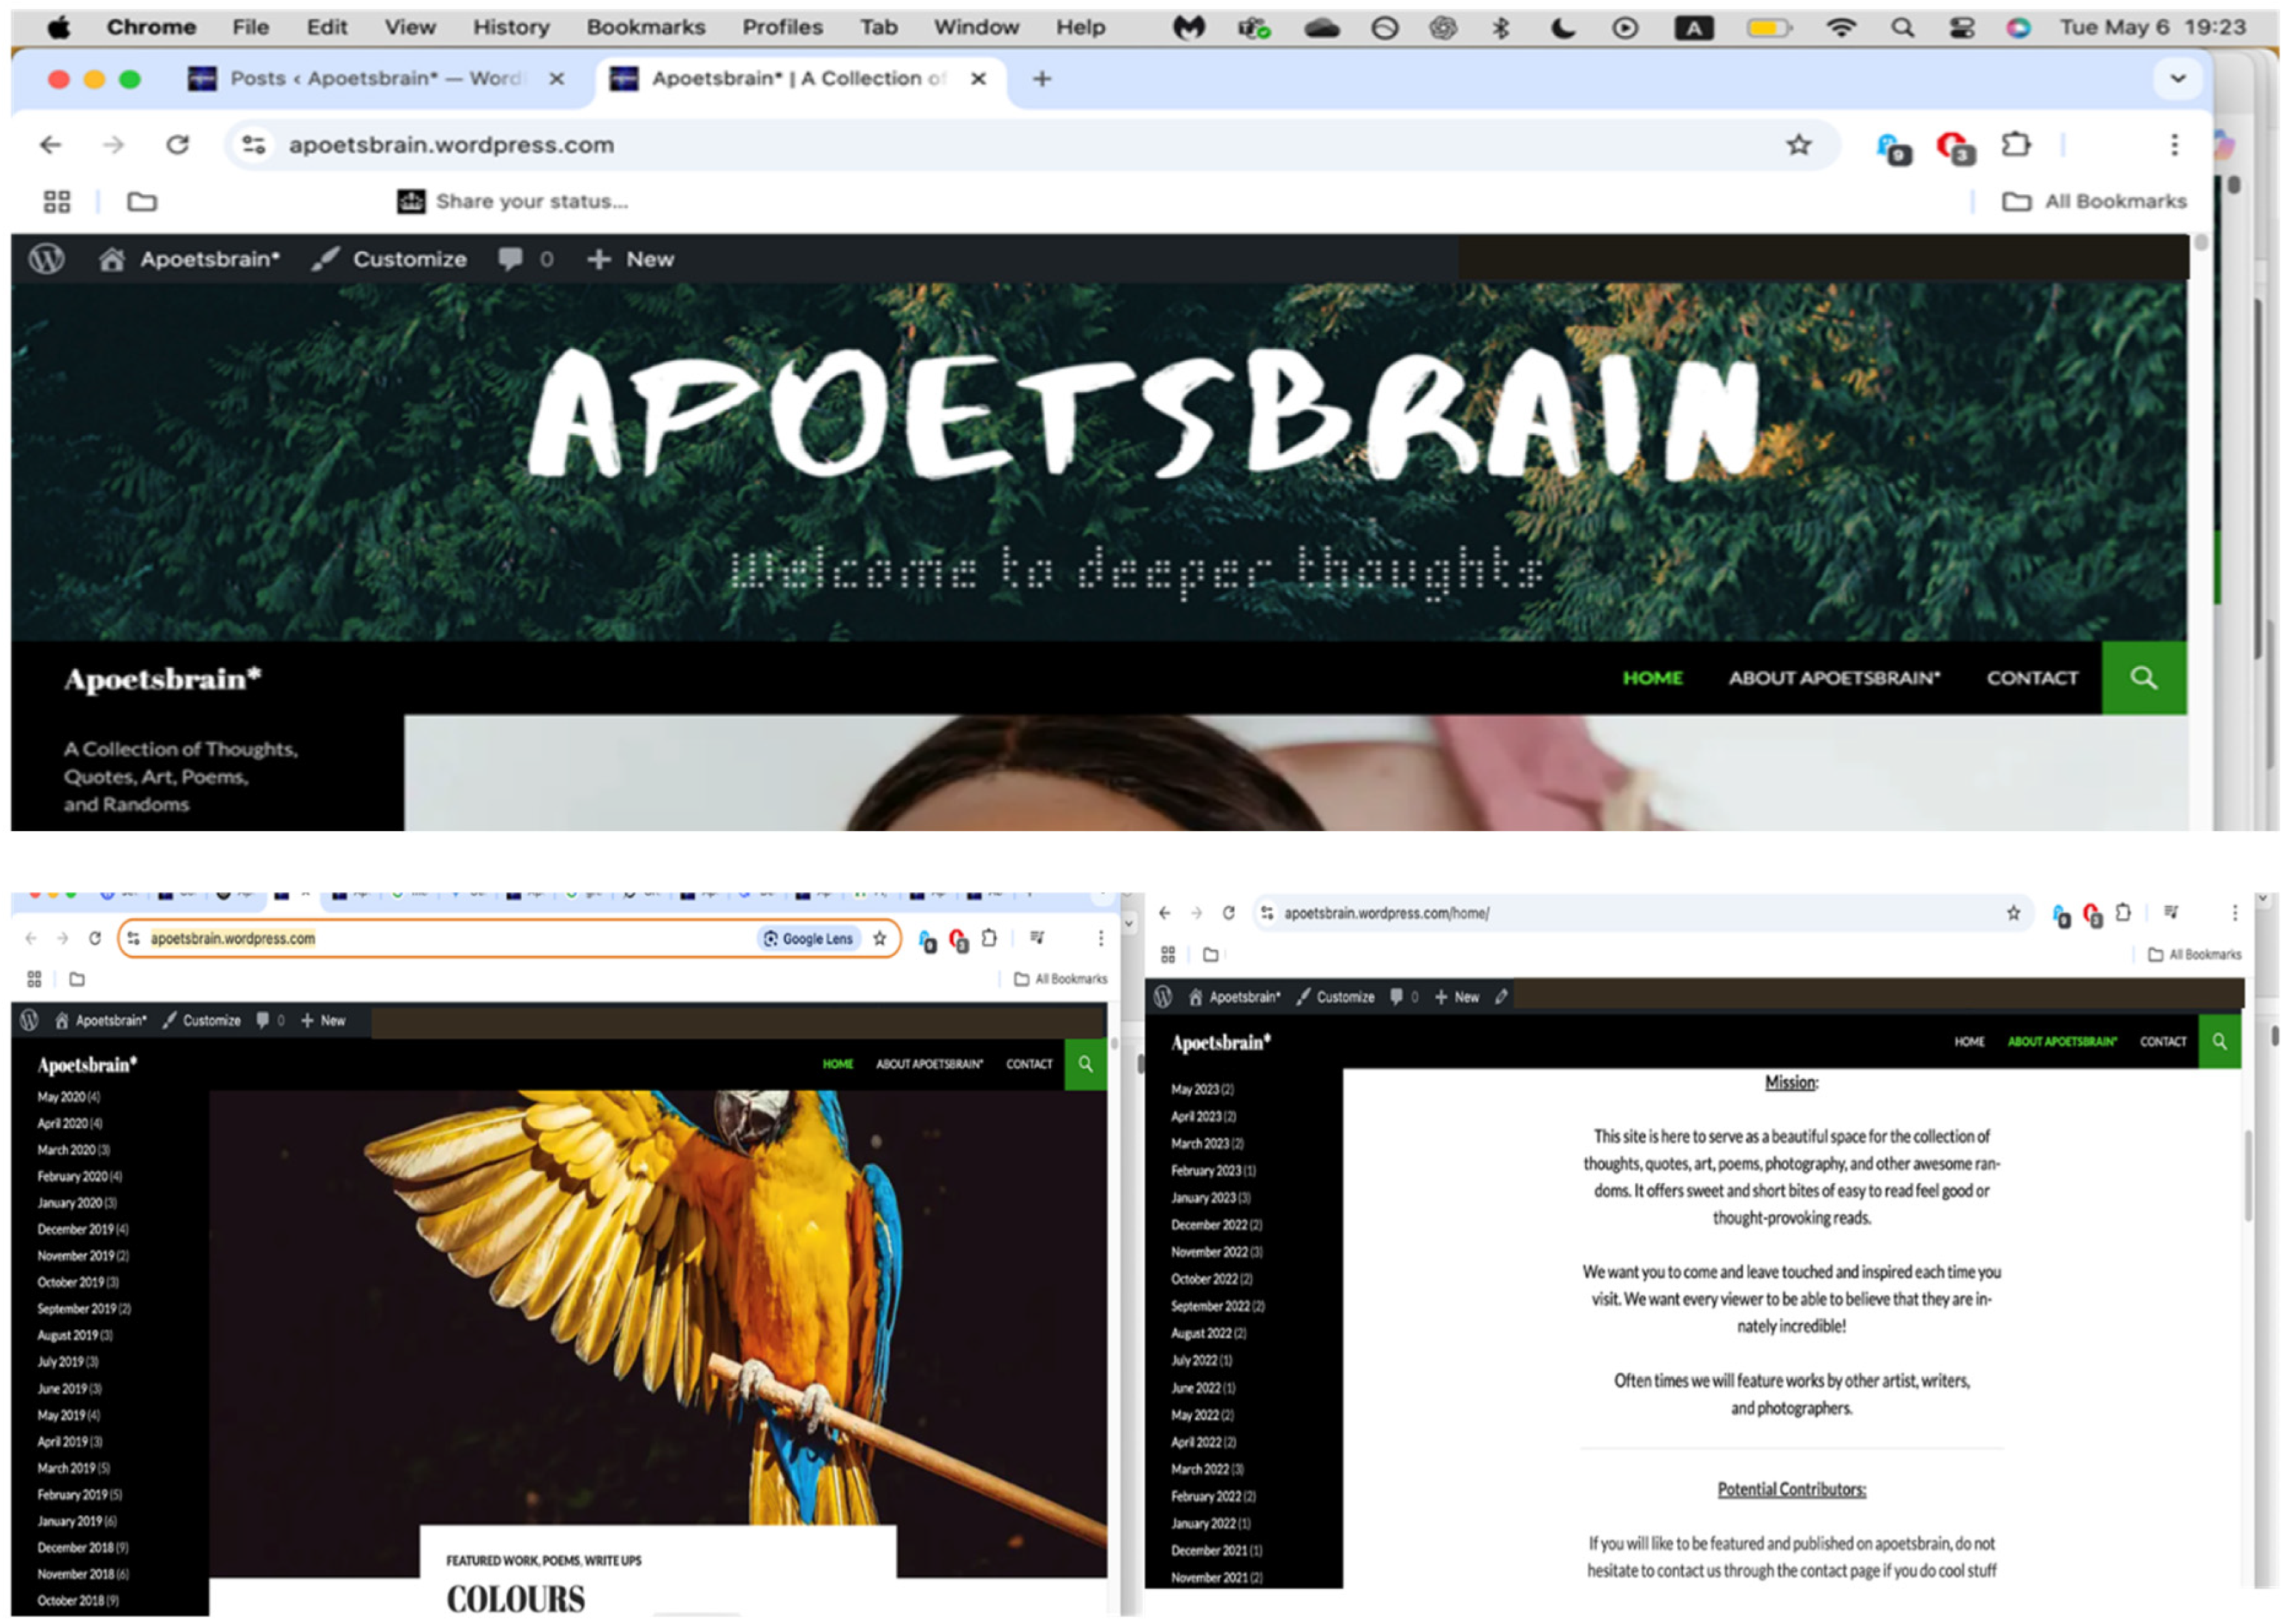
Task: Open the WordPress logo menu in admin bar
Action: (x=47, y=259)
